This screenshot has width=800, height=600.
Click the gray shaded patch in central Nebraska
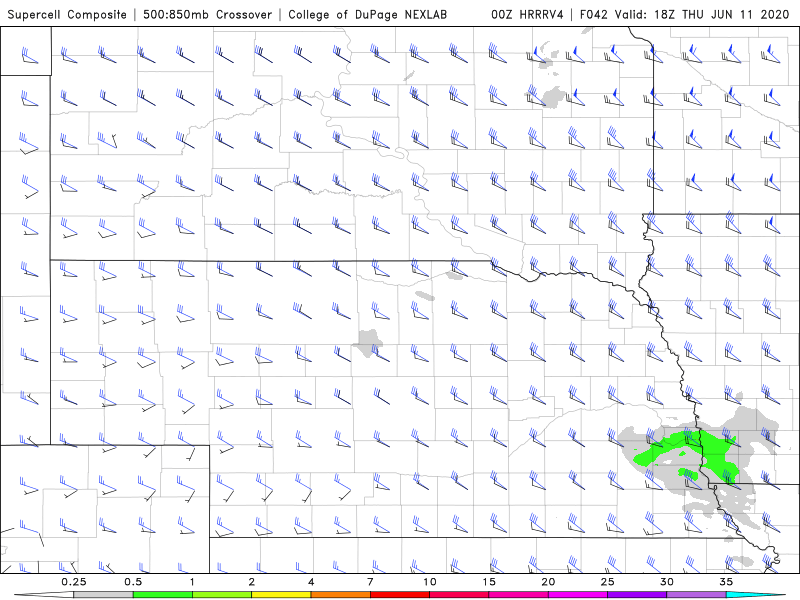pos(368,342)
